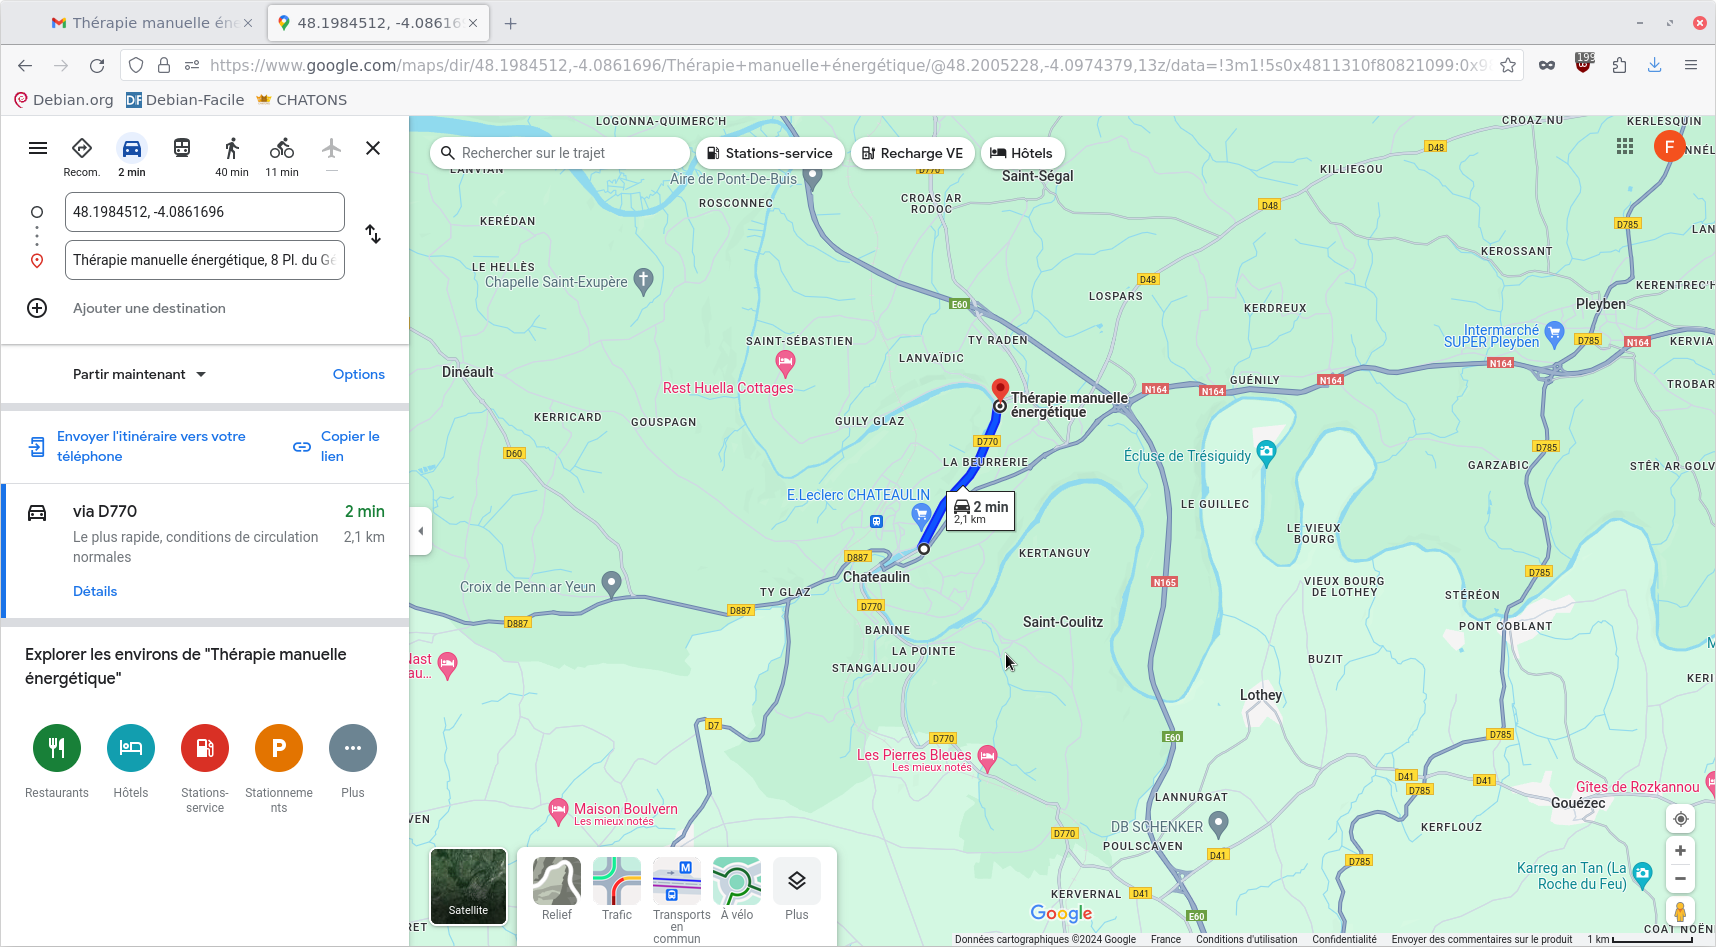Open the Google Maps hamburger menu
Image resolution: width=1716 pixels, height=947 pixels.
pyautogui.click(x=38, y=148)
